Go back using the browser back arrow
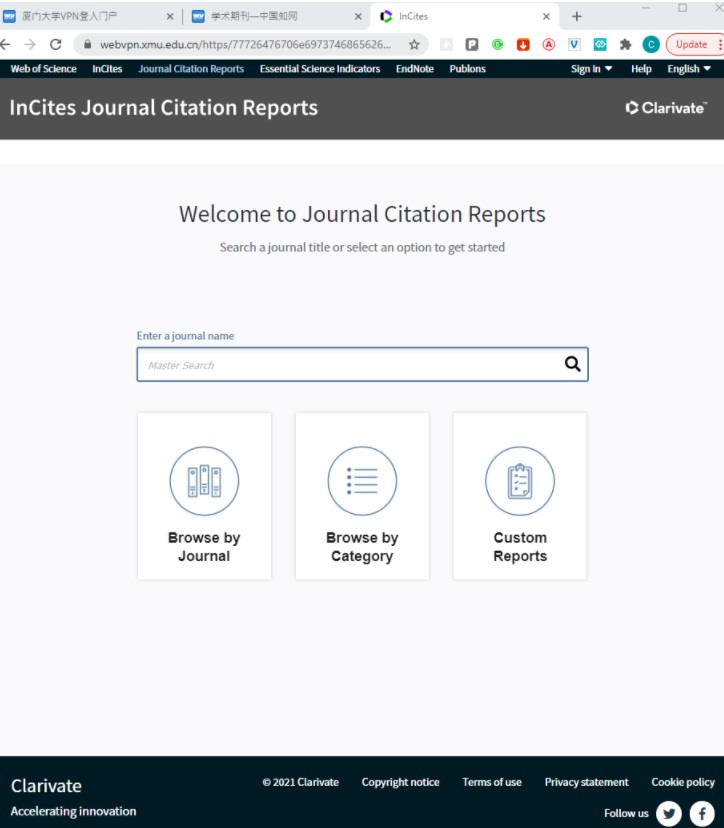The height and width of the screenshot is (828, 724). point(5,44)
